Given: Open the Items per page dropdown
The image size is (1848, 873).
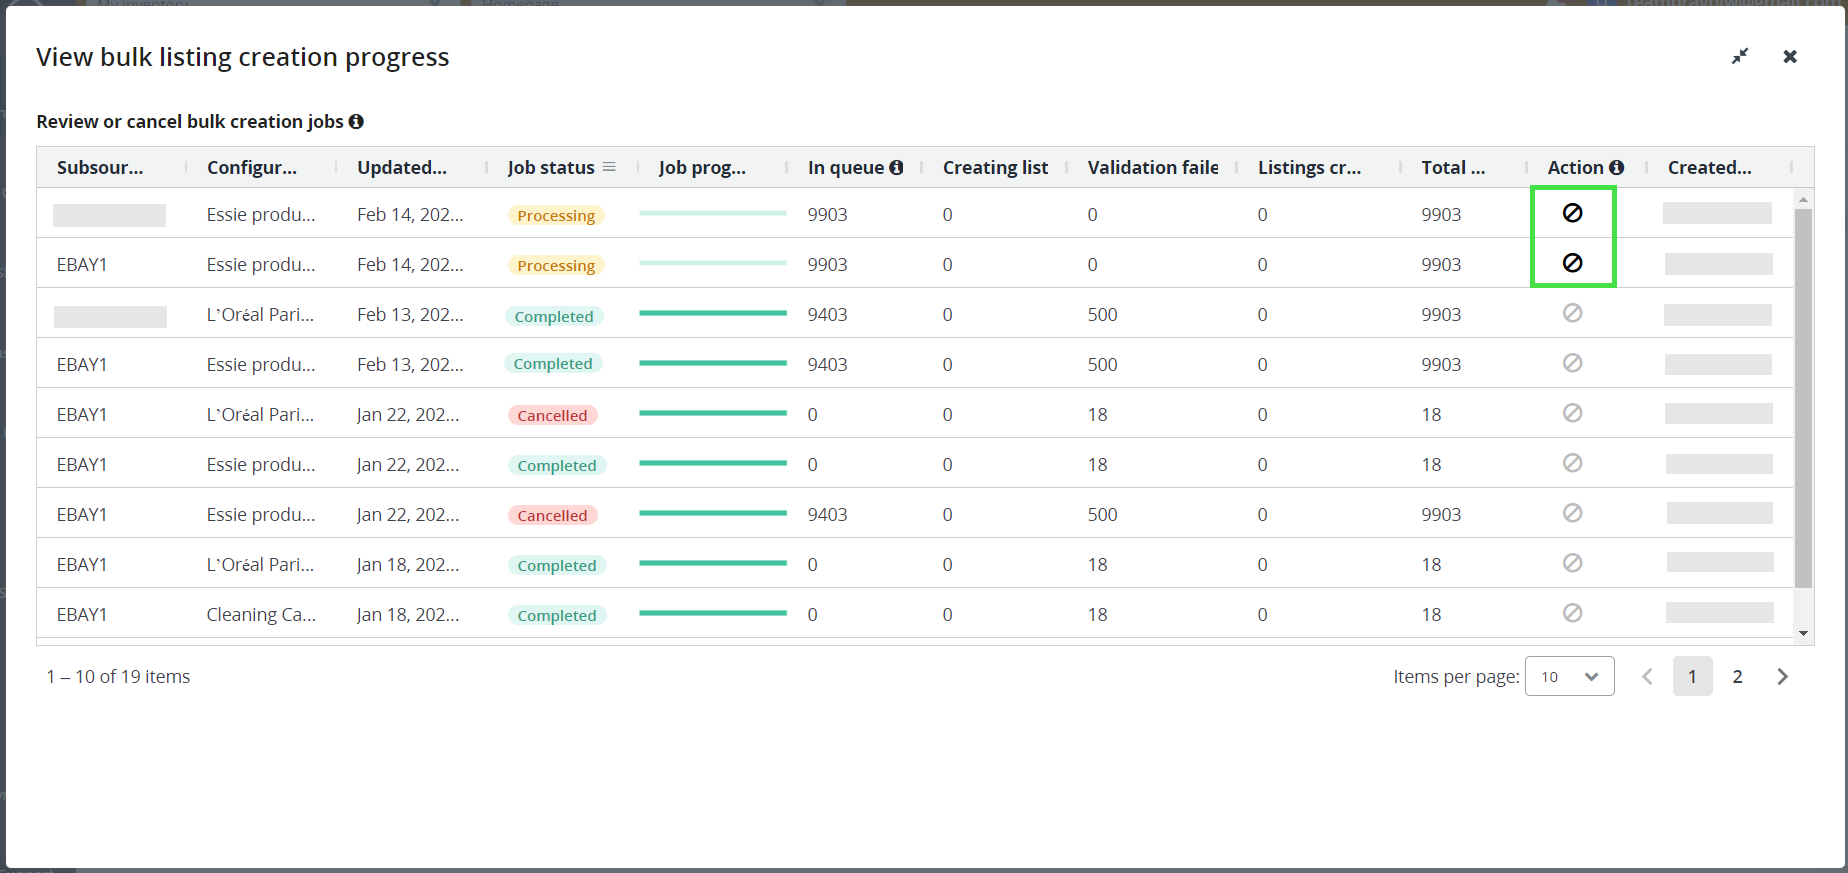Looking at the screenshot, I should tap(1569, 676).
